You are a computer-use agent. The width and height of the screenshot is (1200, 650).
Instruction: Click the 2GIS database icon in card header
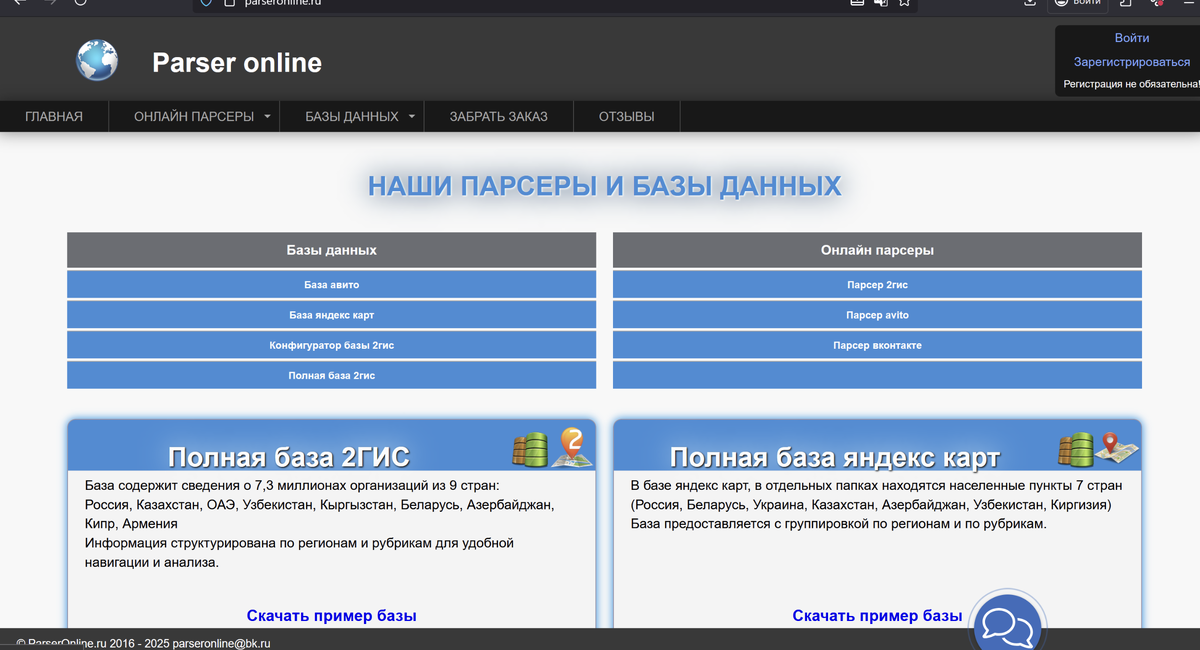pyautogui.click(x=553, y=447)
